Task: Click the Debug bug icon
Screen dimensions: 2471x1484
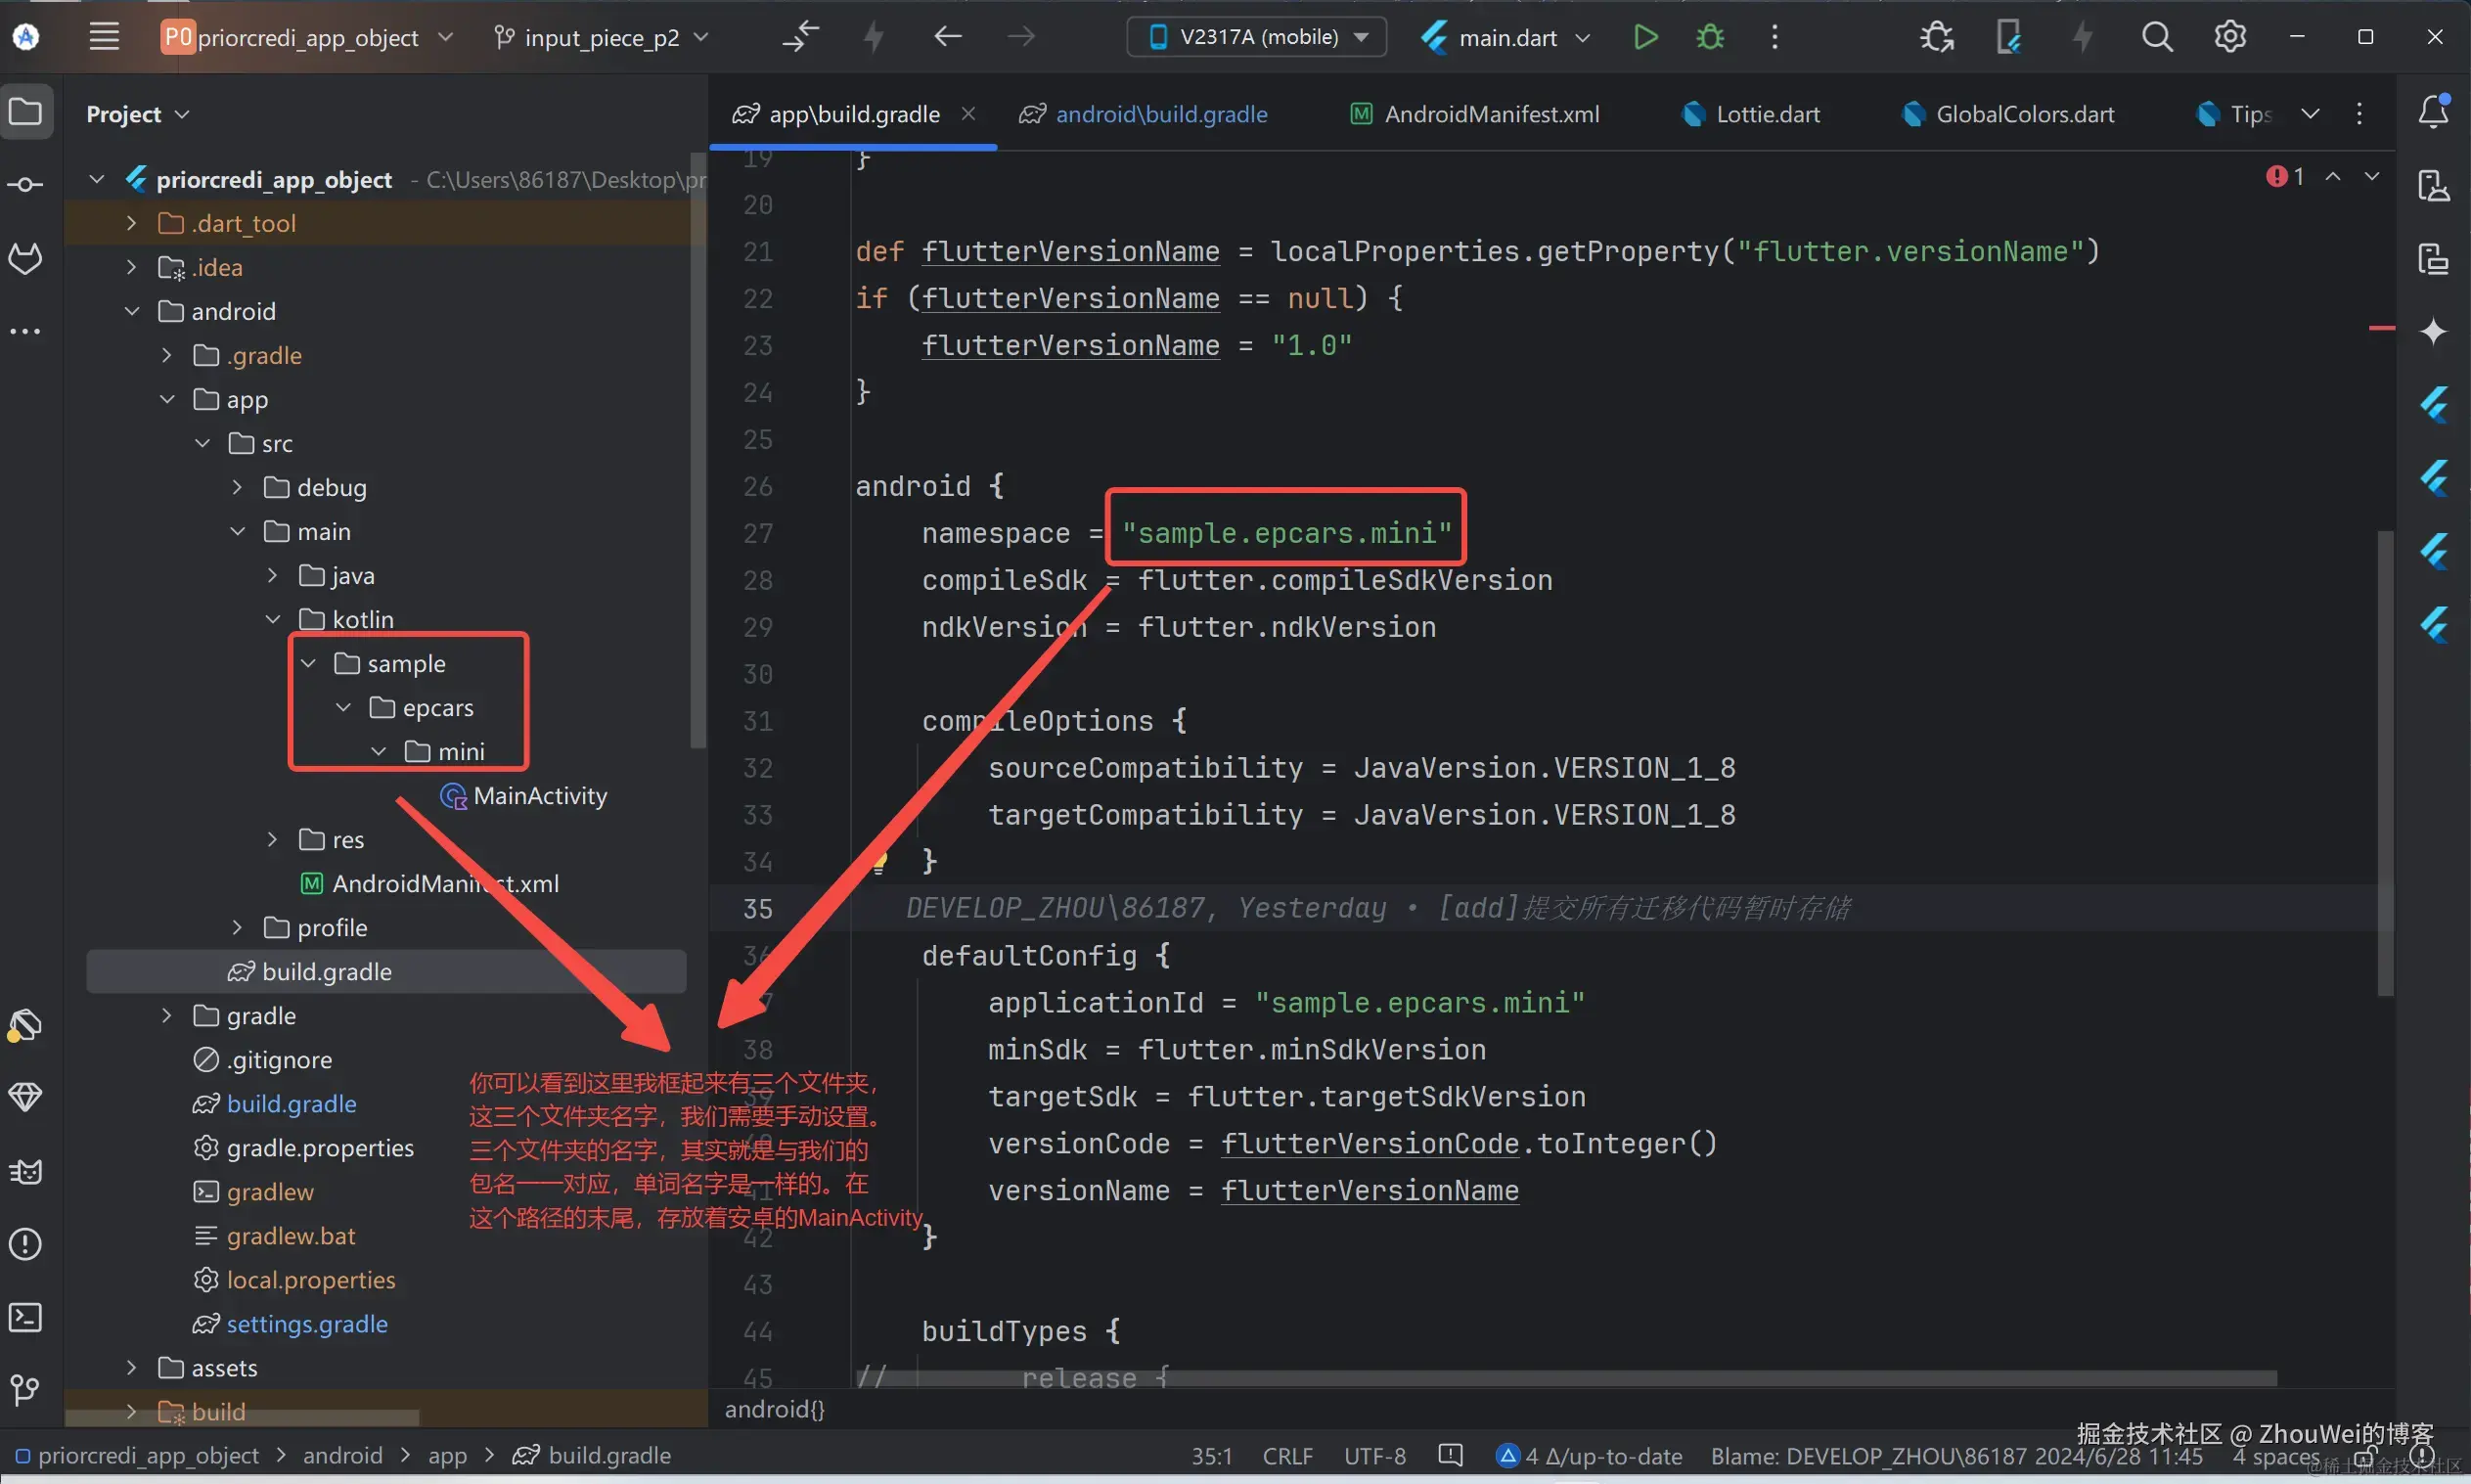Action: click(x=1710, y=38)
